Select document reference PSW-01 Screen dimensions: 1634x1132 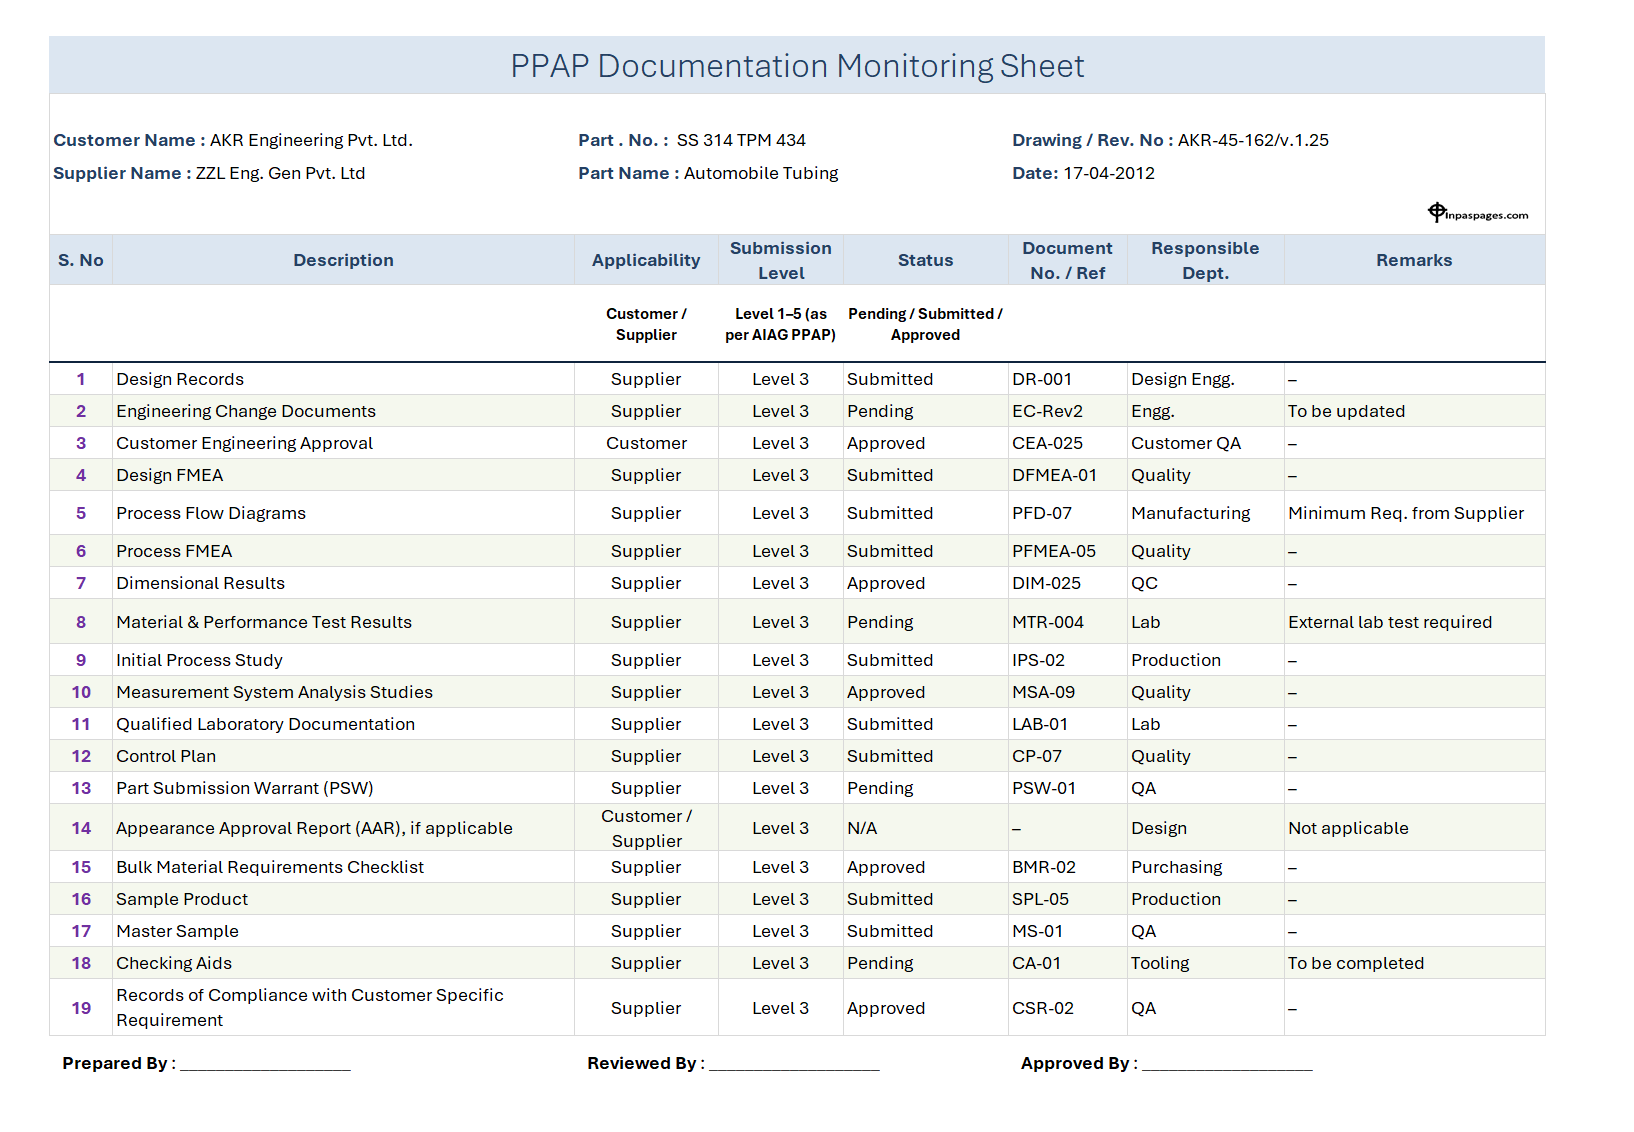pyautogui.click(x=1045, y=788)
